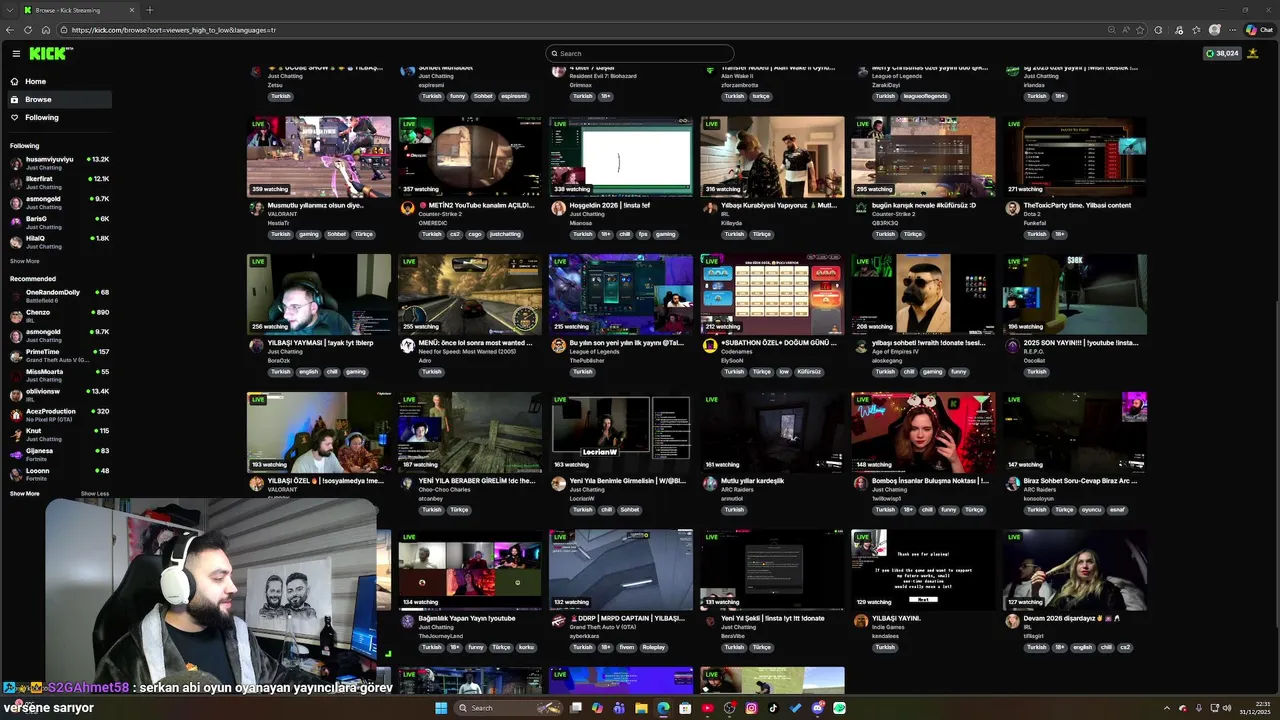Click "TheToxicParty time. Yilbasi content" title
Image resolution: width=1280 pixels, height=720 pixels.
[x=1077, y=205]
